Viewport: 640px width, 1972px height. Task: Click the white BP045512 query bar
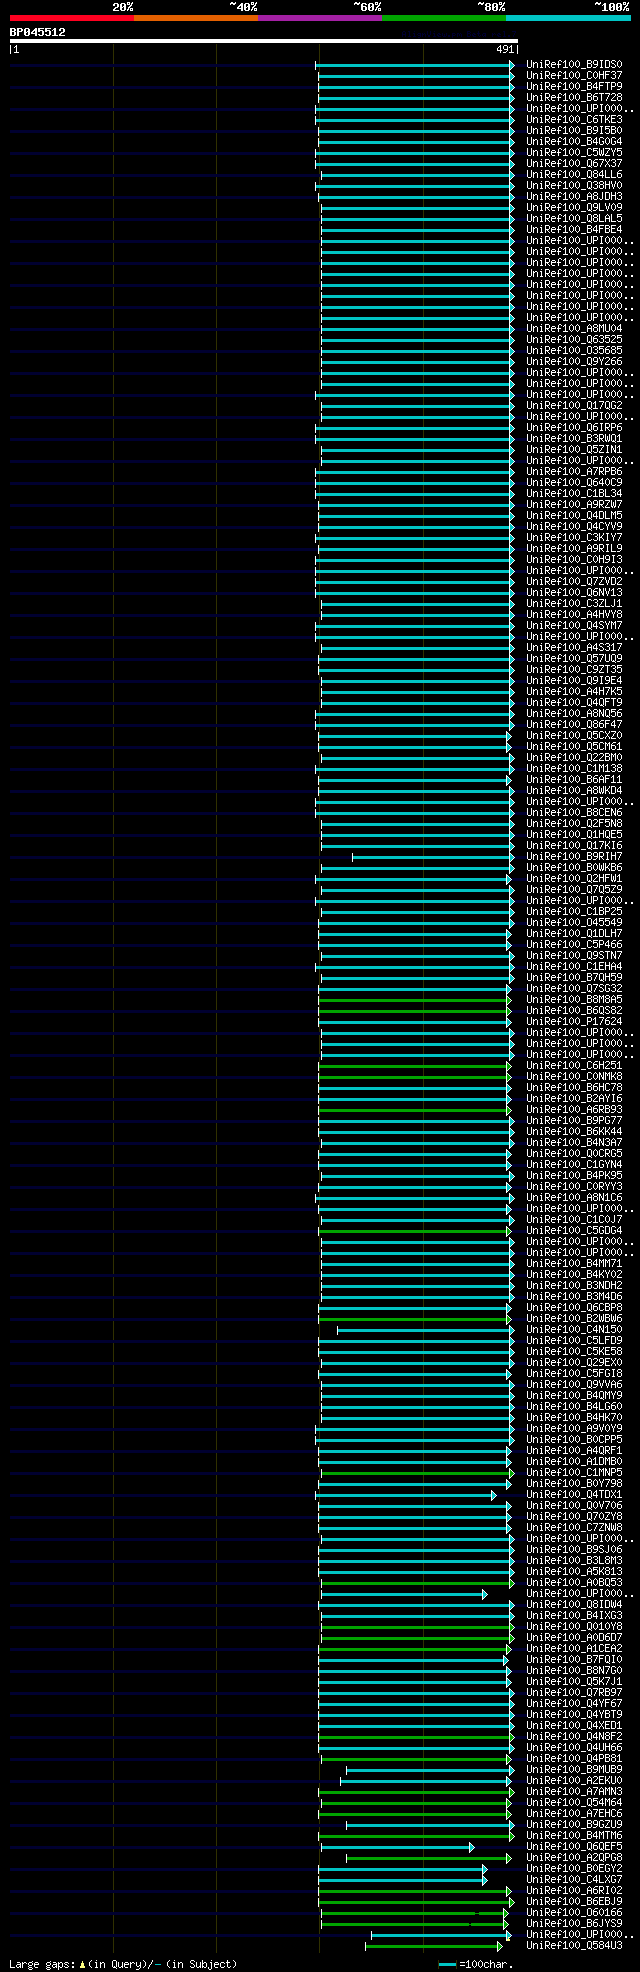(263, 41)
